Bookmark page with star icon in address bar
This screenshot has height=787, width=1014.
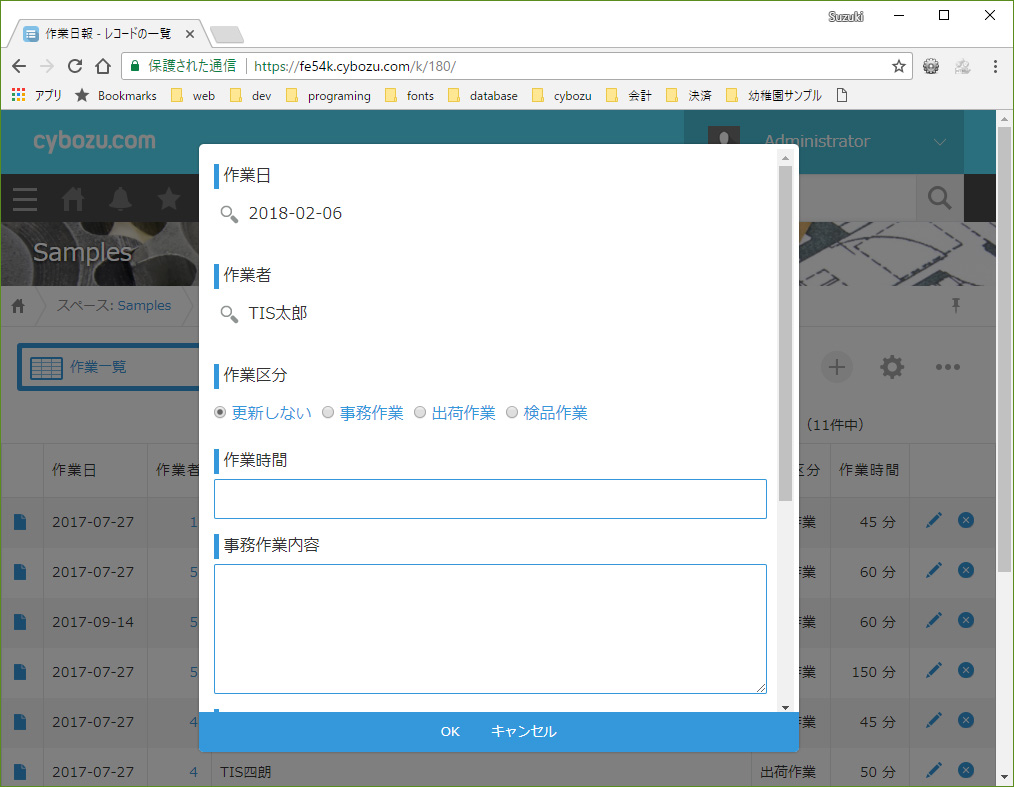898,66
